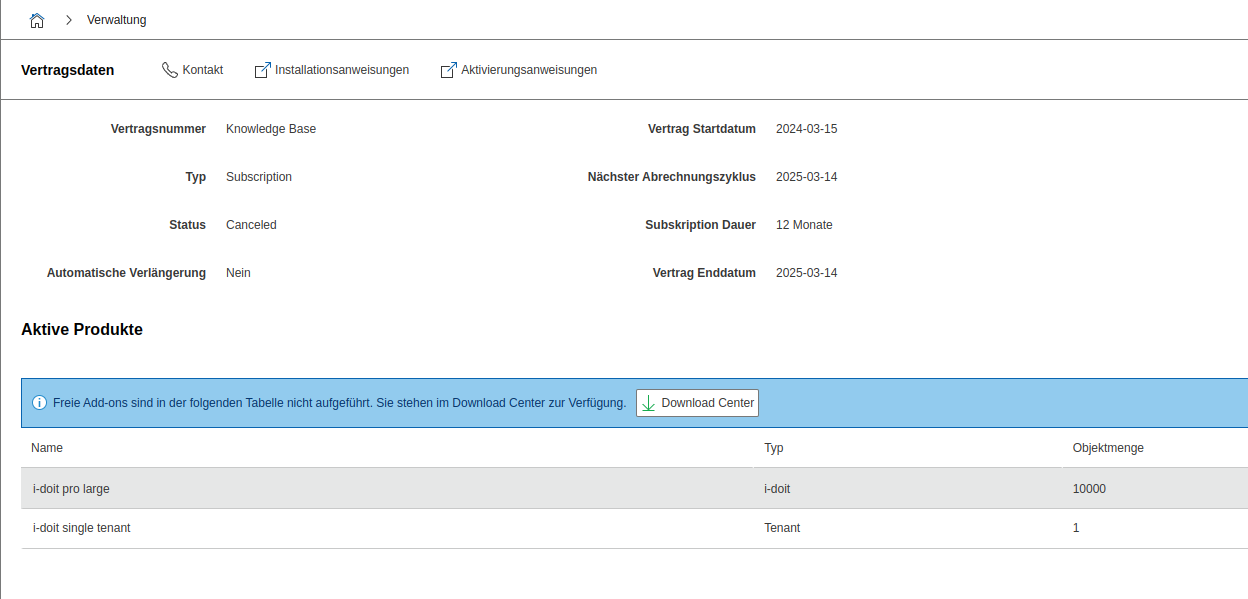The image size is (1248, 599).
Task: Click the Vertragsdaten heading
Action: 68,70
